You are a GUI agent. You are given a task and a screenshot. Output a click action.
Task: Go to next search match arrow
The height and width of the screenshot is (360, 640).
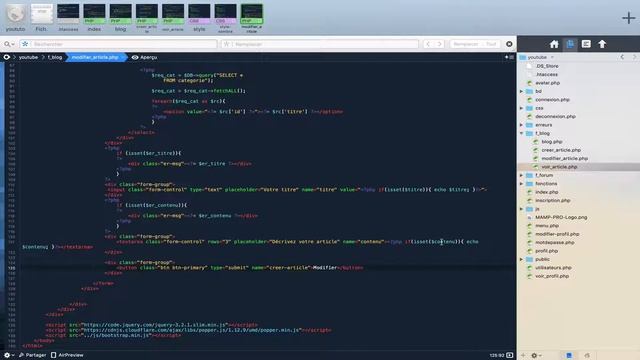tap(439, 44)
